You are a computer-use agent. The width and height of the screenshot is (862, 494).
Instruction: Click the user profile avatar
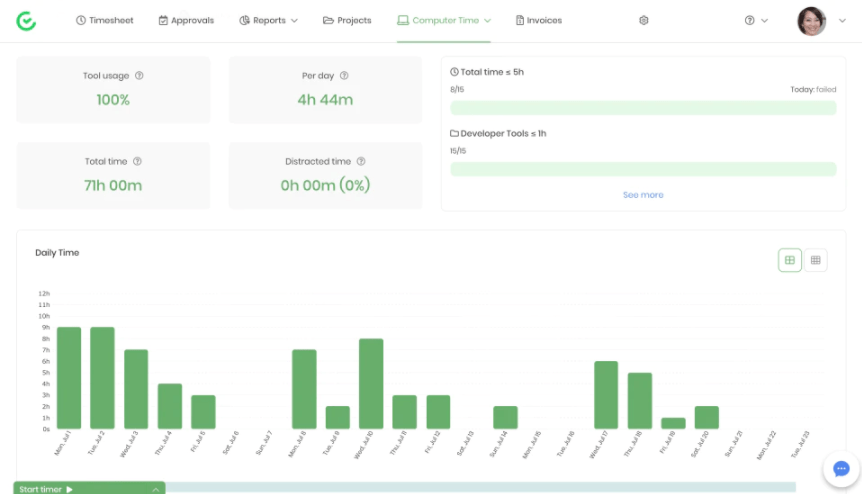coord(811,21)
